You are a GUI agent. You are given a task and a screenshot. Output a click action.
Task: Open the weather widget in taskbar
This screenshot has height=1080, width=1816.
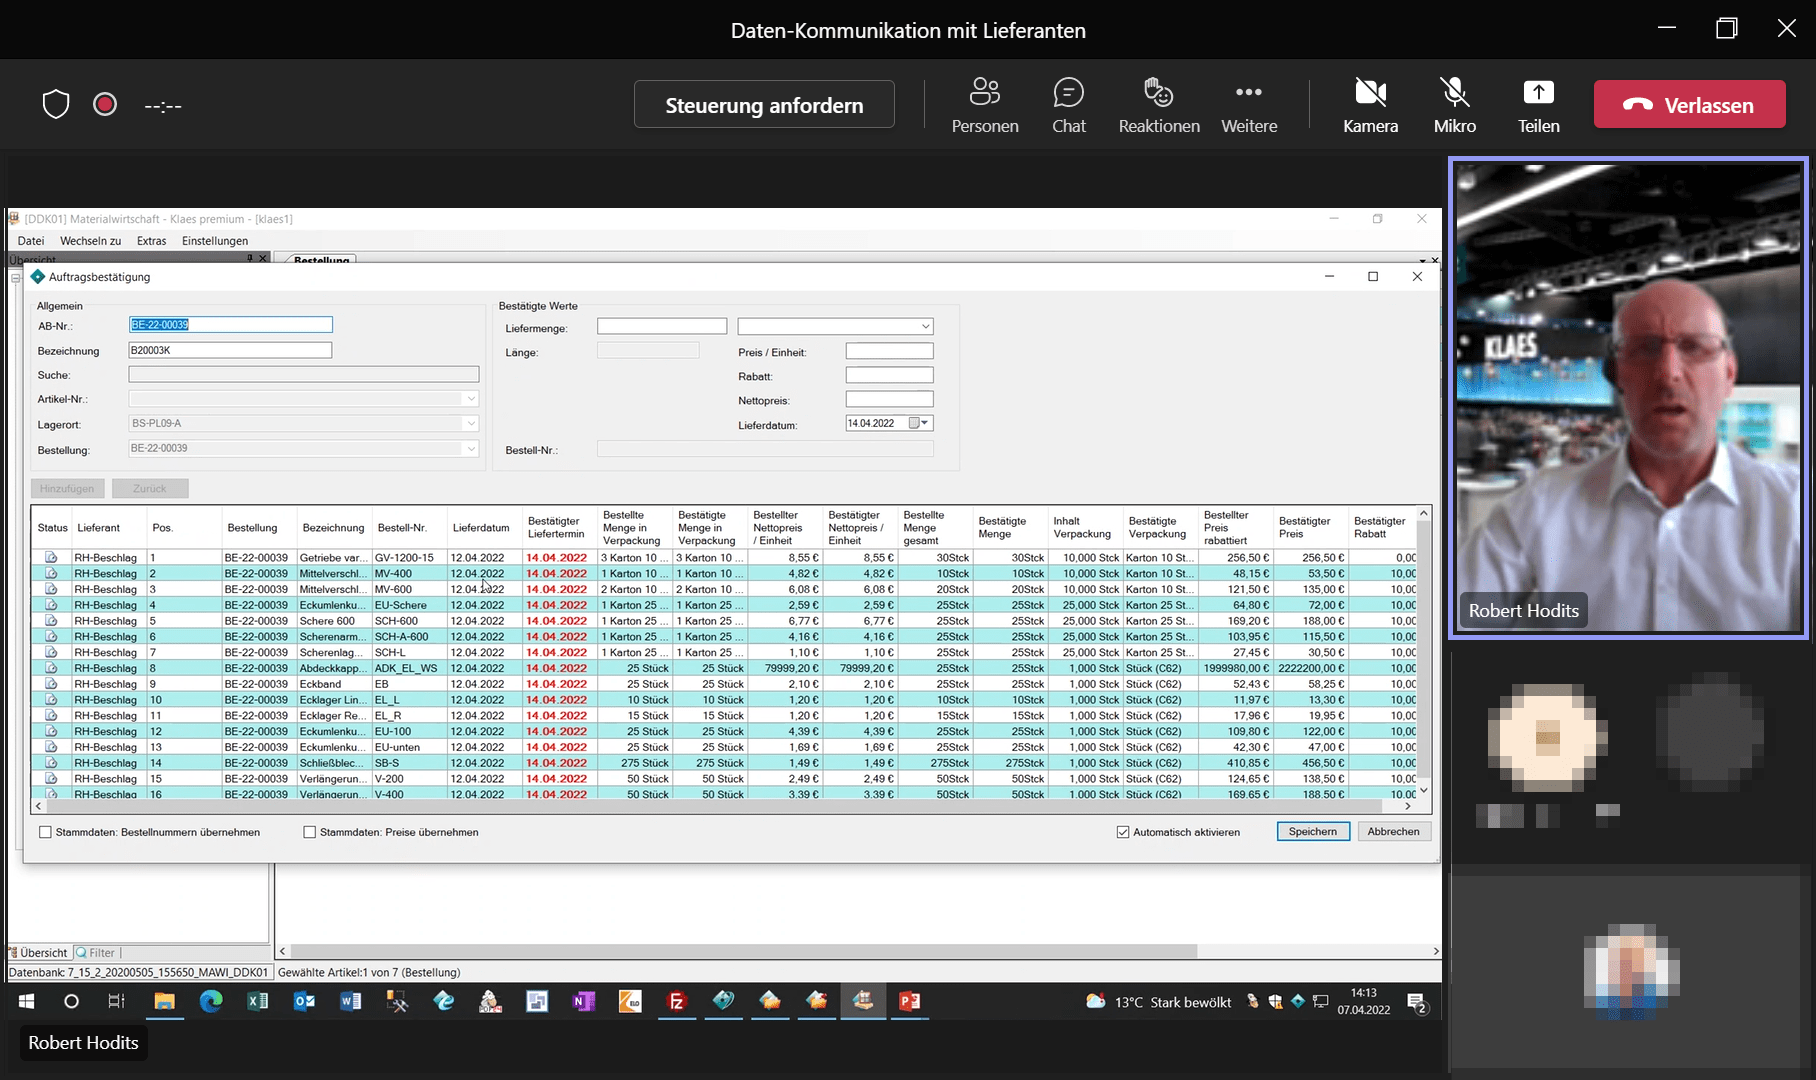1158,1001
